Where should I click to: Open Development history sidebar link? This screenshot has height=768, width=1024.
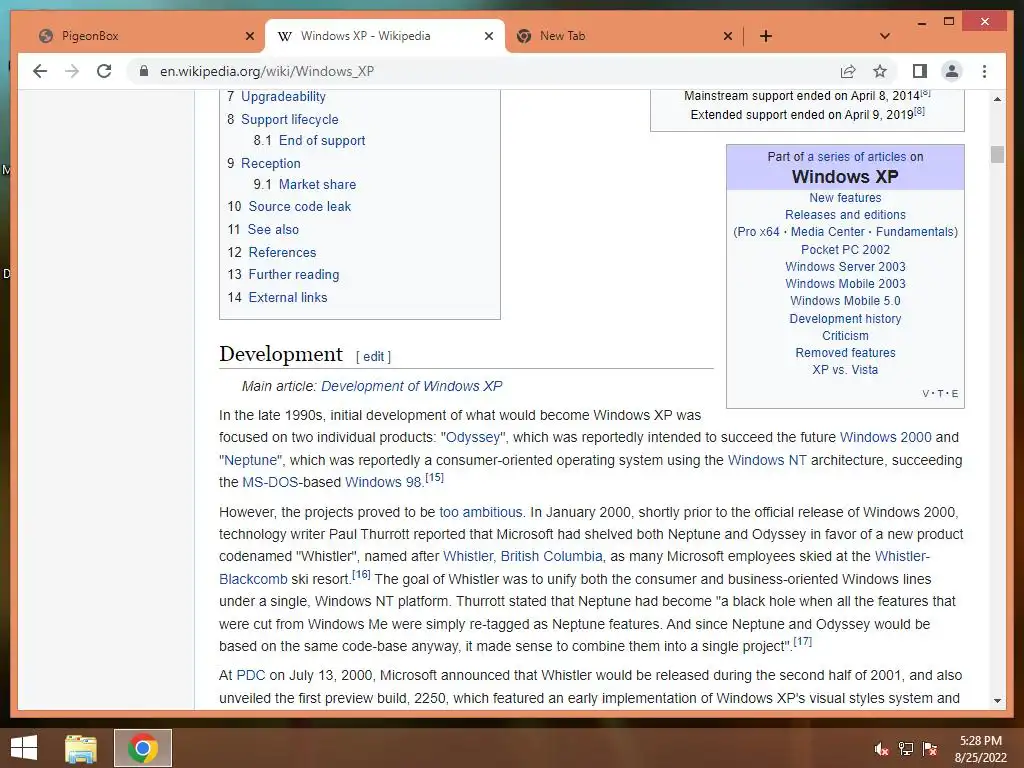845,319
